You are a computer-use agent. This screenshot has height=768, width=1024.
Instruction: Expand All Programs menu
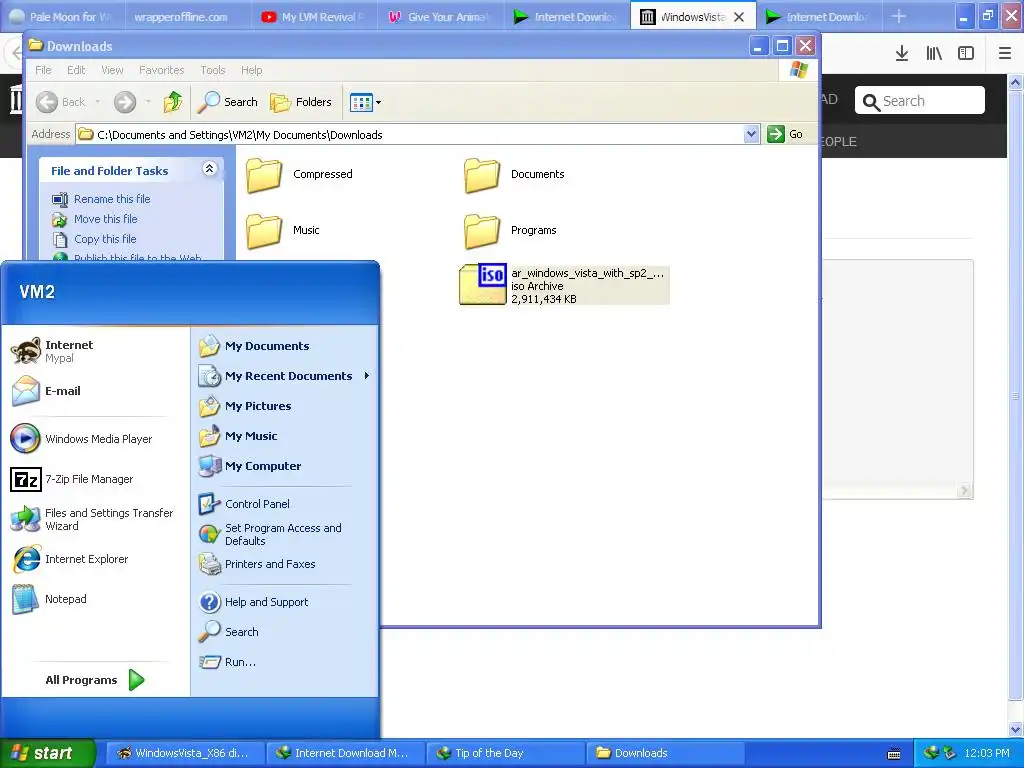tap(95, 680)
